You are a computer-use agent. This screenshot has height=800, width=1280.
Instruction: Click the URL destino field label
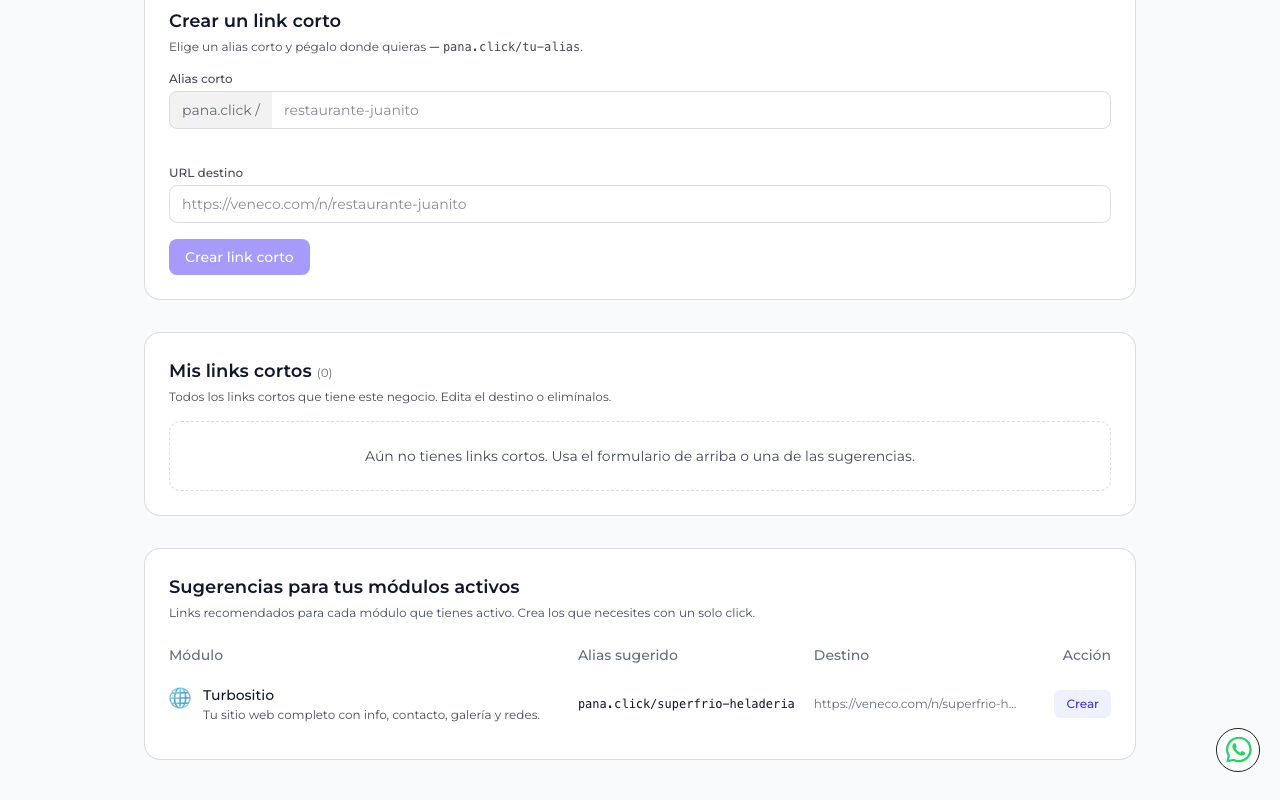pyautogui.click(x=206, y=173)
